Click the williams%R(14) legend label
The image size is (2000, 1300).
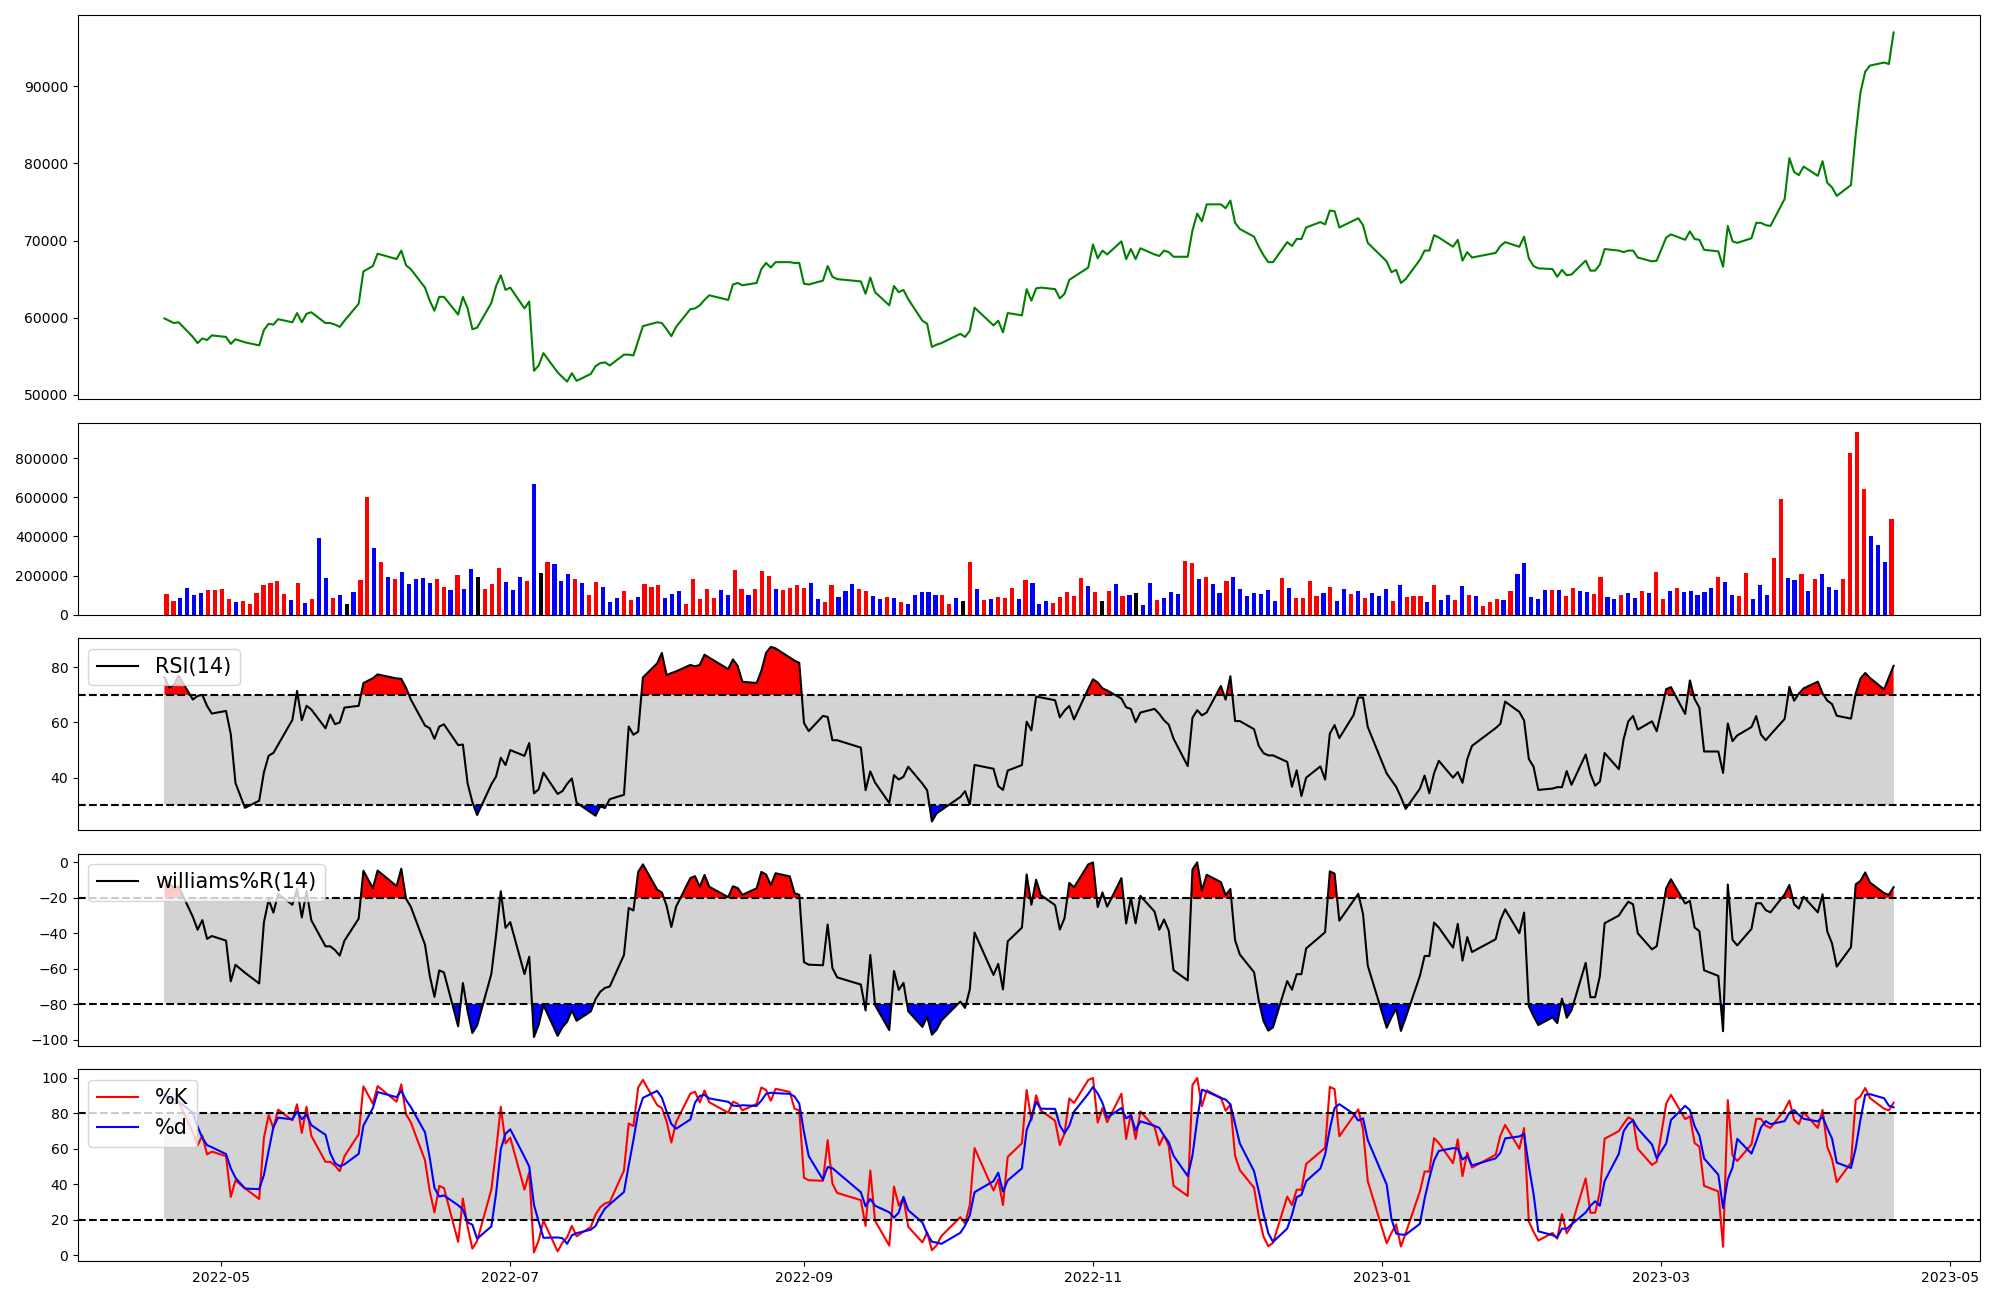coord(235,881)
